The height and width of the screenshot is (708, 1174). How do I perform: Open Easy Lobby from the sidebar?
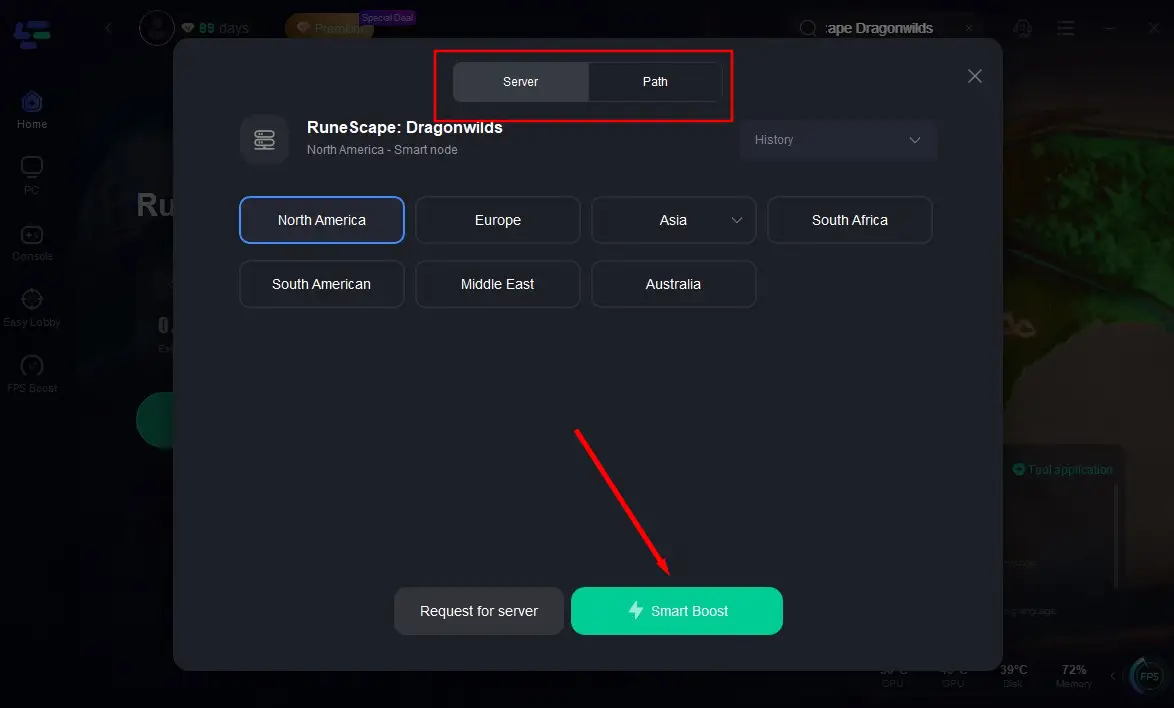[x=31, y=308]
